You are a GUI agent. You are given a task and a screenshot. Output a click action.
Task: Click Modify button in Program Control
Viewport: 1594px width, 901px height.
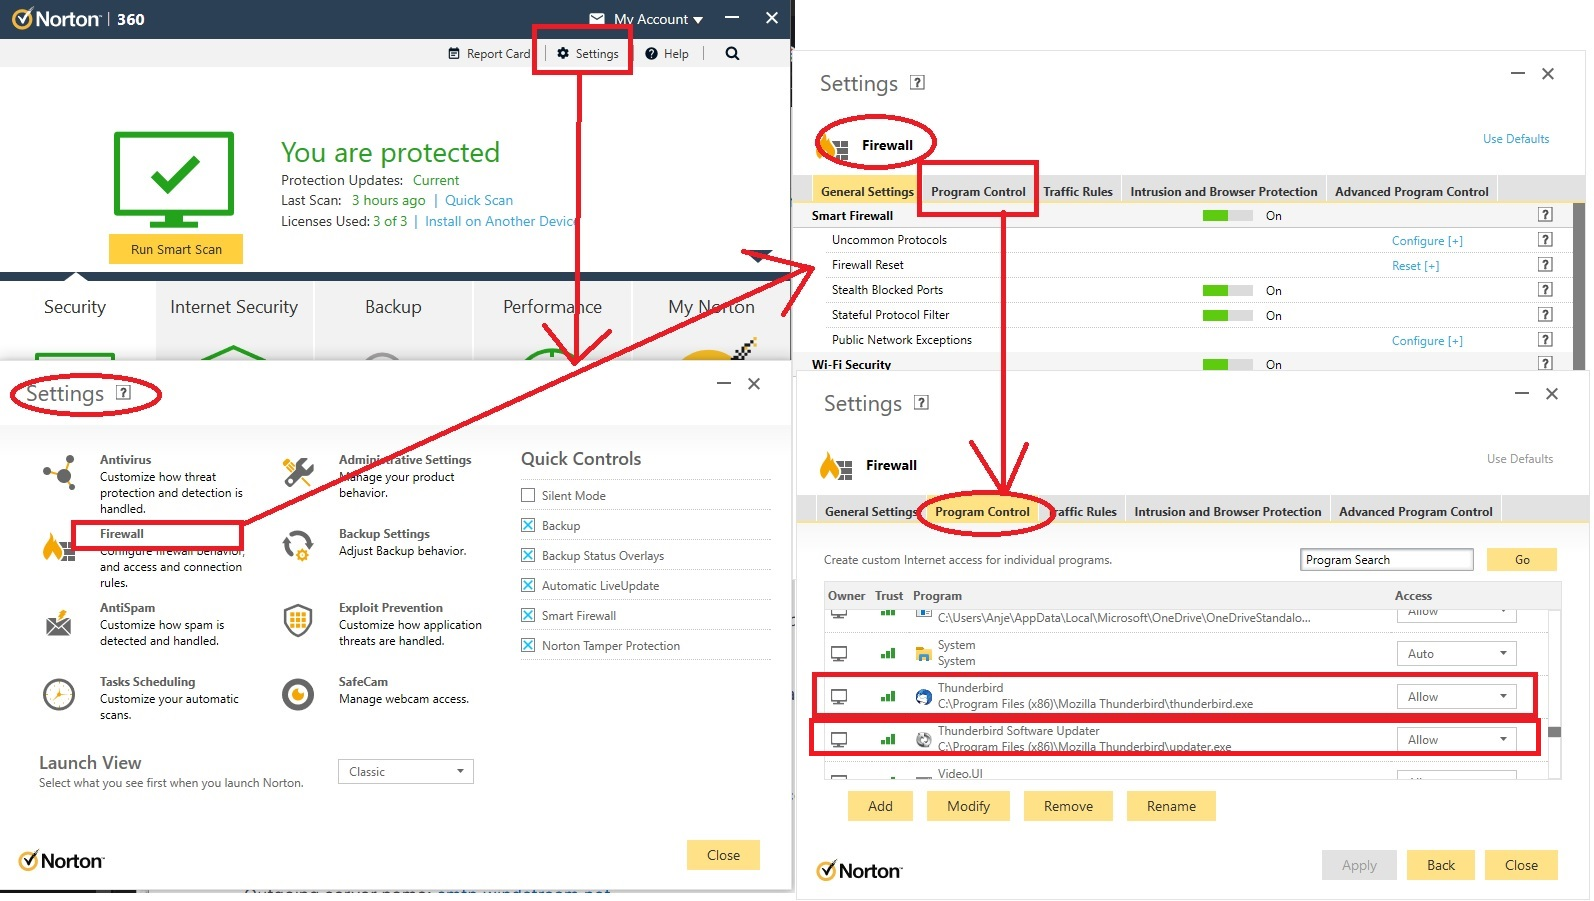968,806
